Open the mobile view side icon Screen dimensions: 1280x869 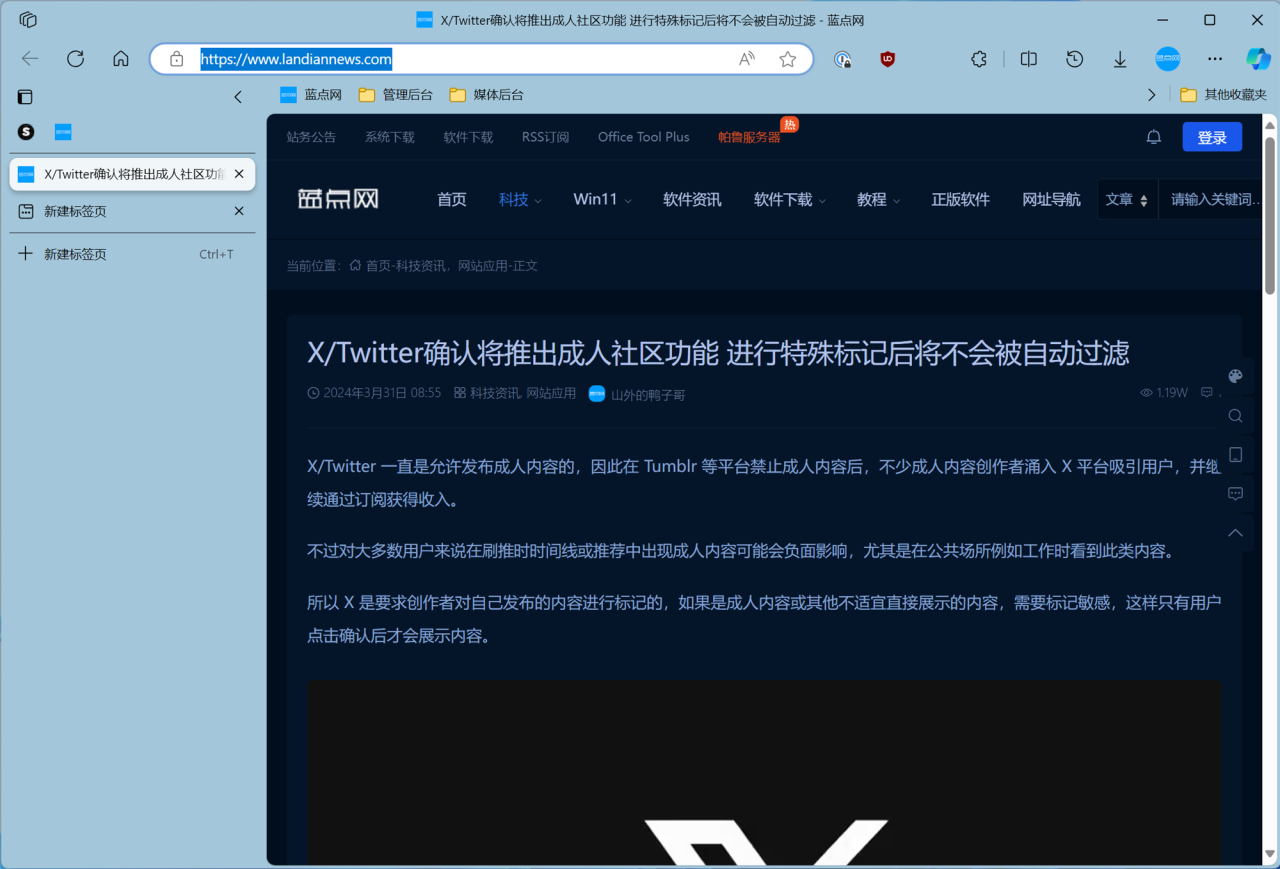1236,454
